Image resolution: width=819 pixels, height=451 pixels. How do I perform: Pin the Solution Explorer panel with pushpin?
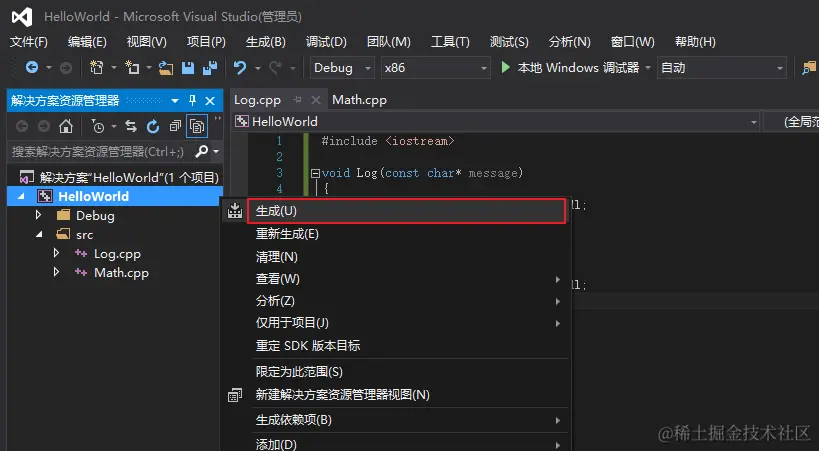[192, 100]
